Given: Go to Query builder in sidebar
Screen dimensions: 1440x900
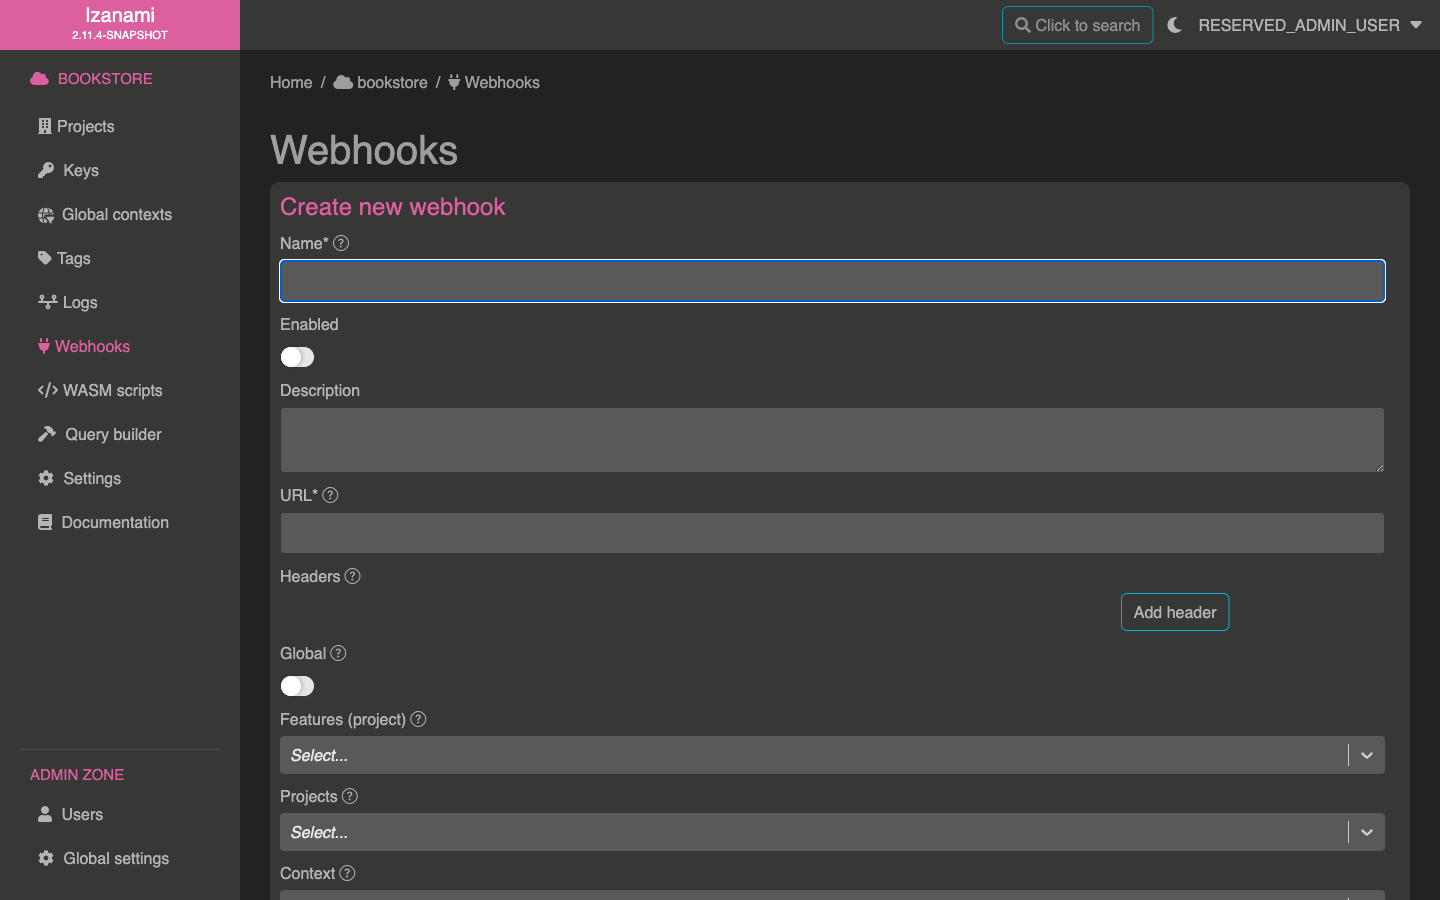Looking at the screenshot, I should tap(113, 434).
